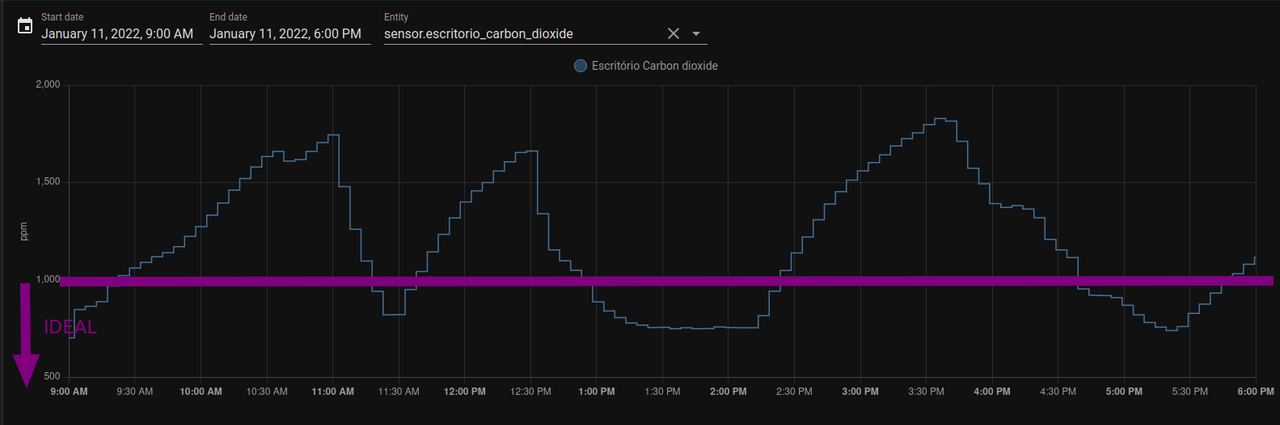
Task: Click the purple IDEAL downward arrow
Action: coord(26,335)
